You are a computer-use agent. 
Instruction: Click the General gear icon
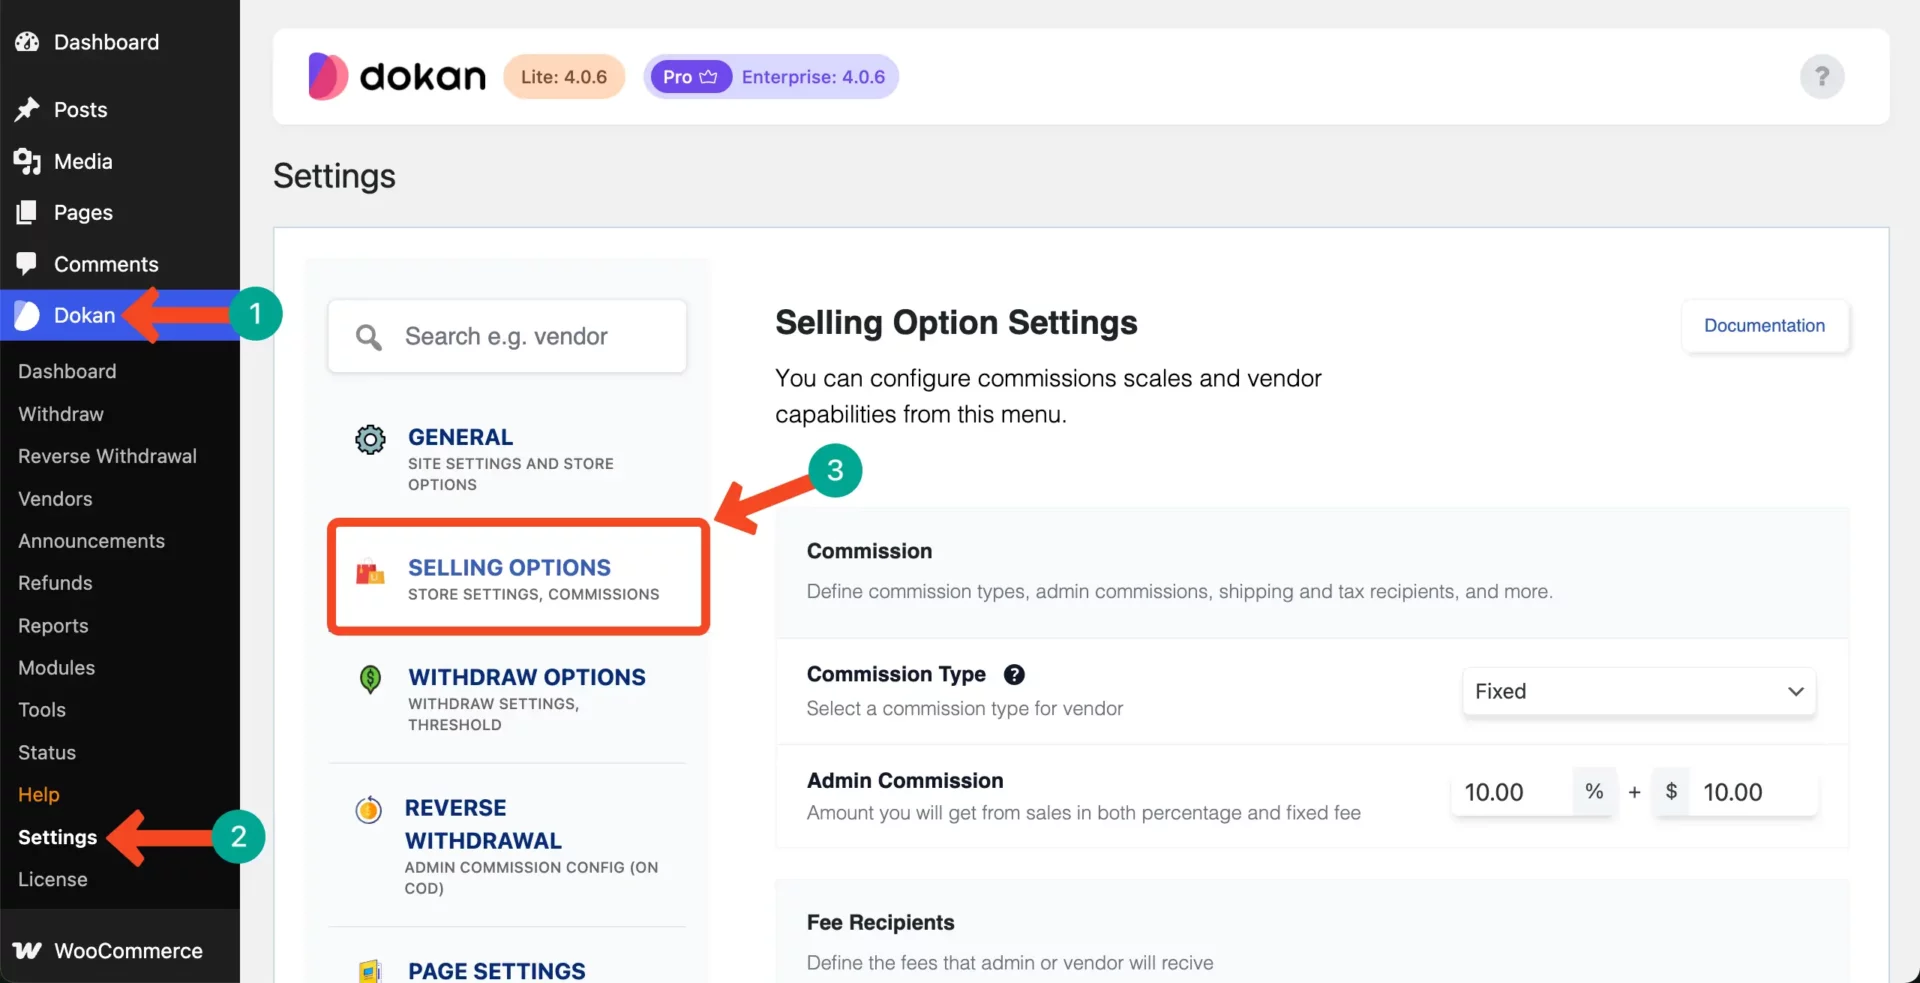tap(370, 439)
